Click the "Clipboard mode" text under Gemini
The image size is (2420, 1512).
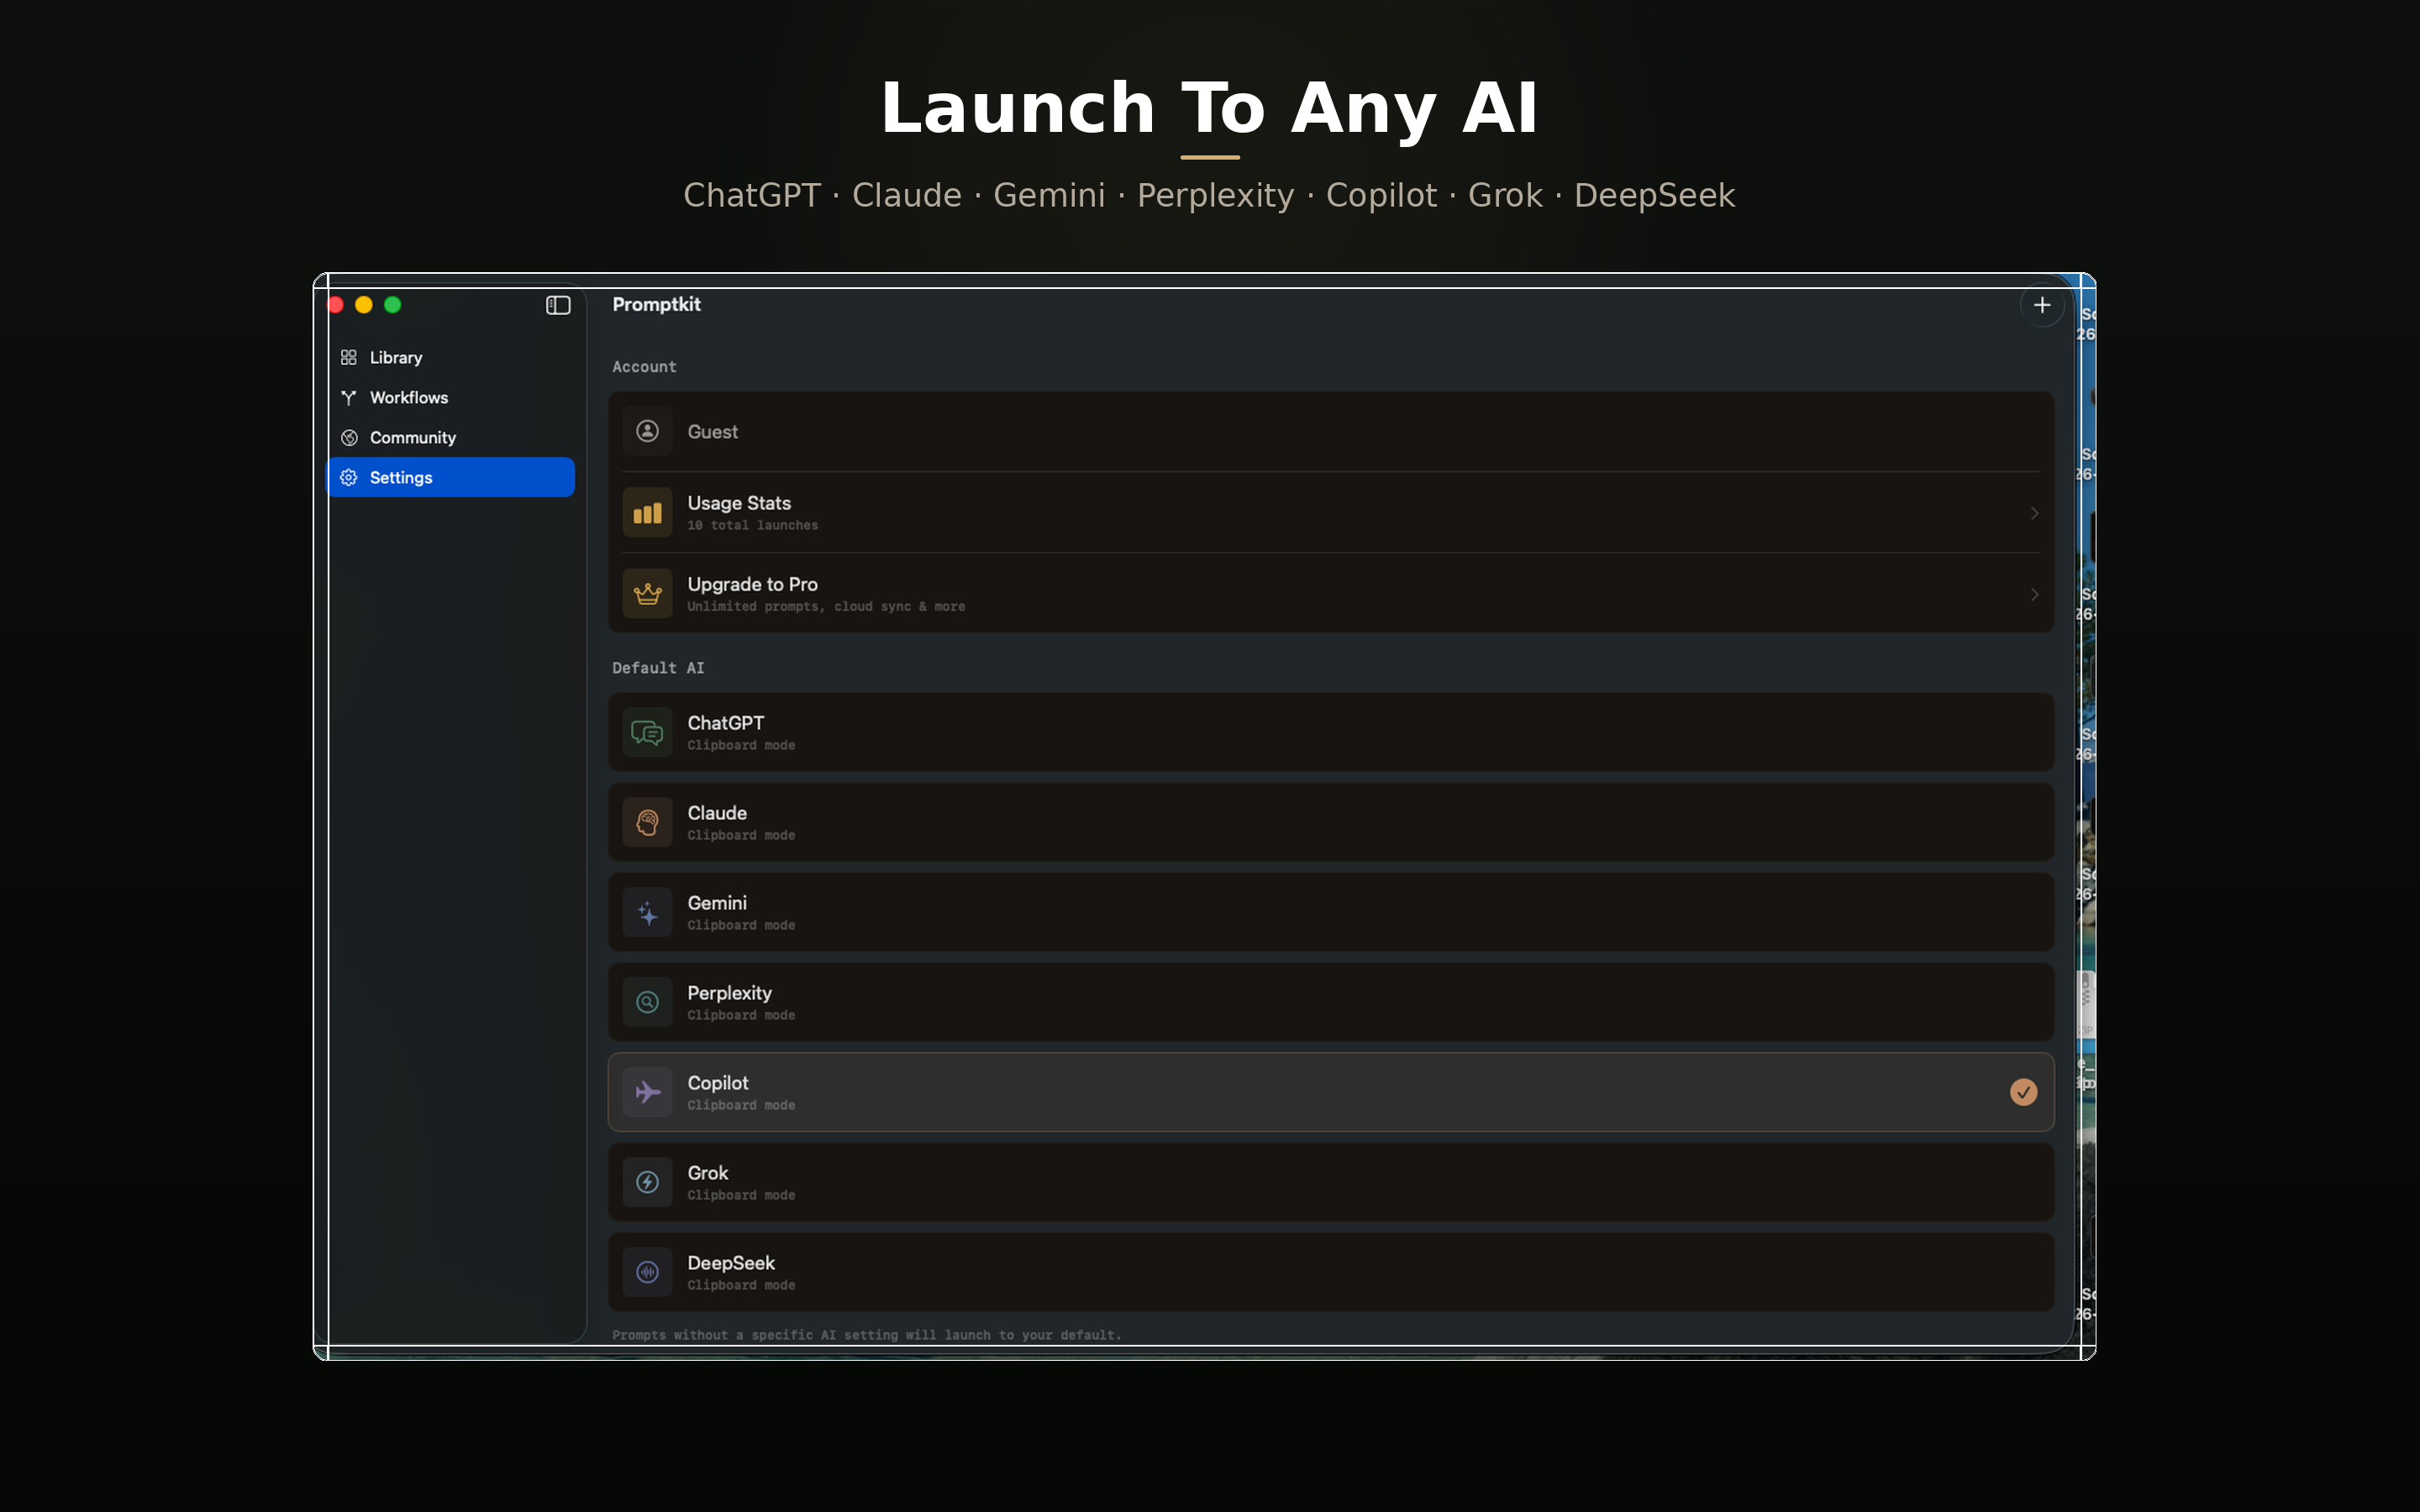741,925
